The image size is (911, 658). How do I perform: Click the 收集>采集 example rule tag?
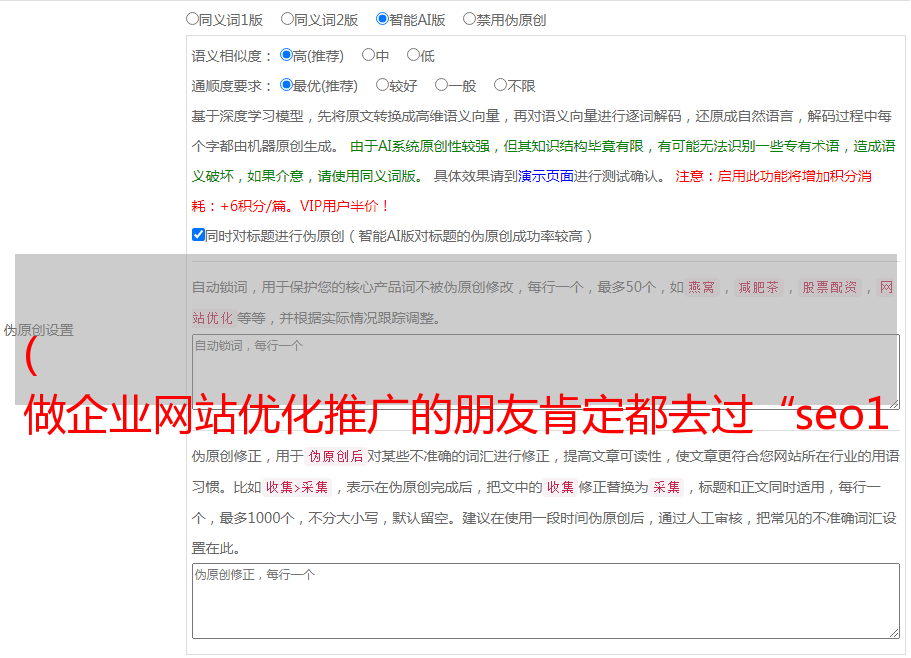pyautogui.click(x=297, y=487)
